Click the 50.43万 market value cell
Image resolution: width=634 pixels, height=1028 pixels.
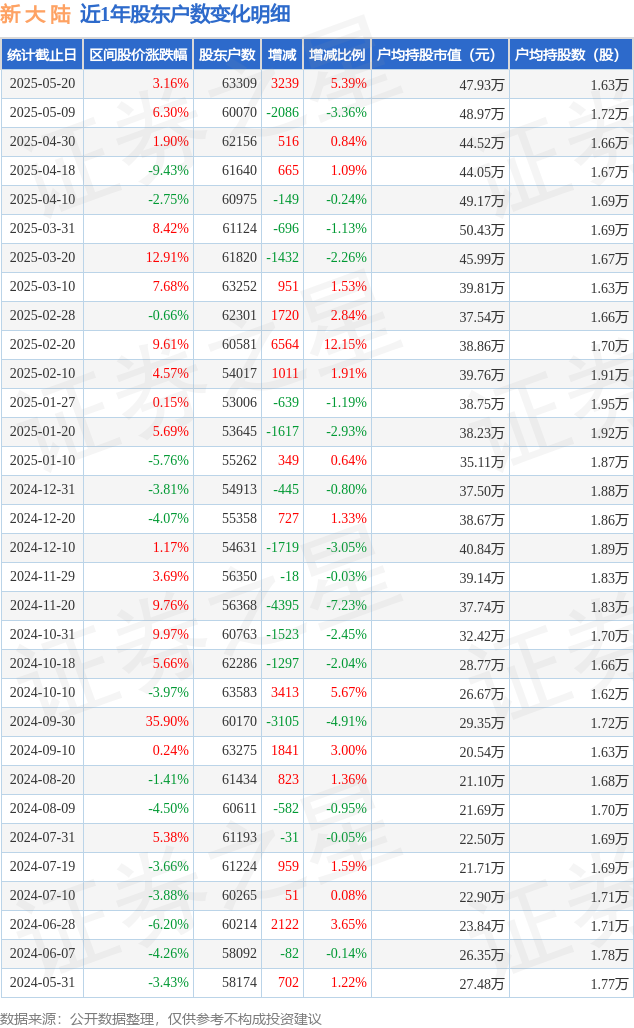482,230
